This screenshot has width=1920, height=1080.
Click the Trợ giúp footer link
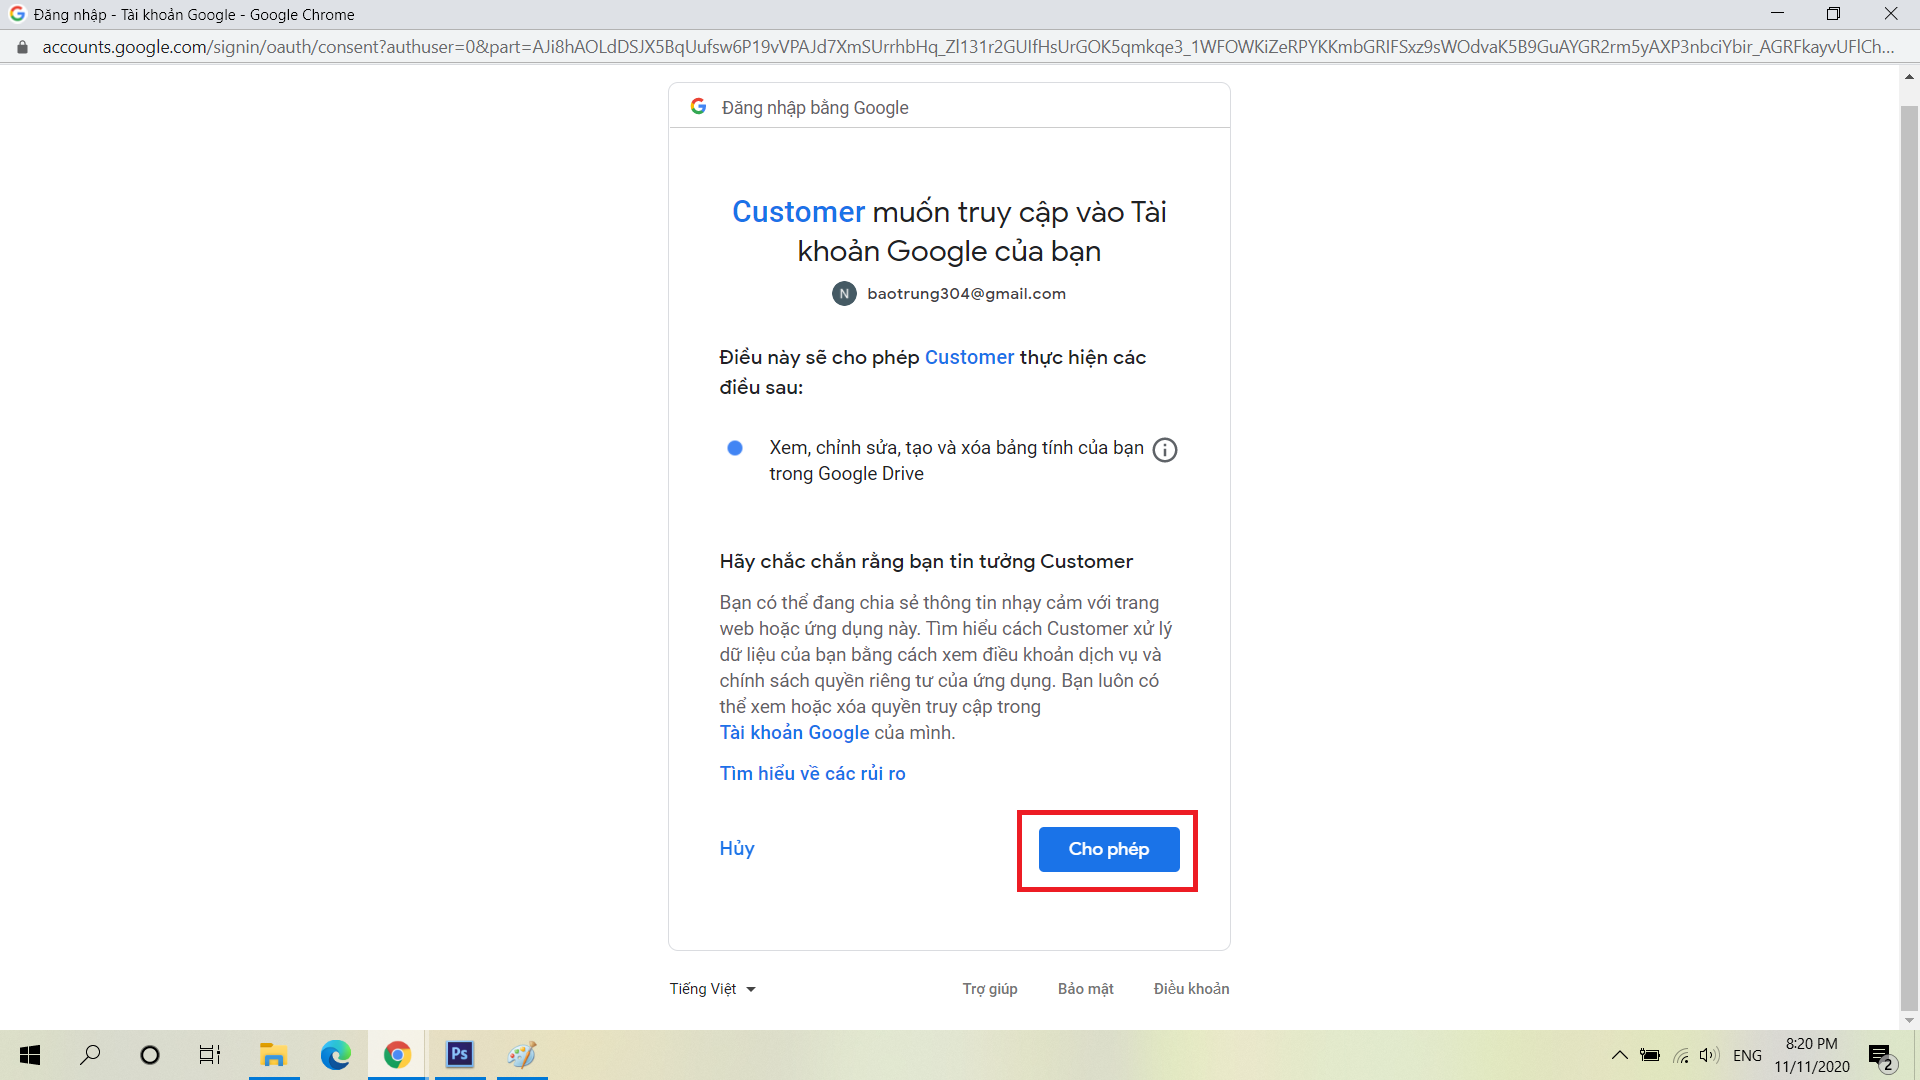[x=989, y=989]
